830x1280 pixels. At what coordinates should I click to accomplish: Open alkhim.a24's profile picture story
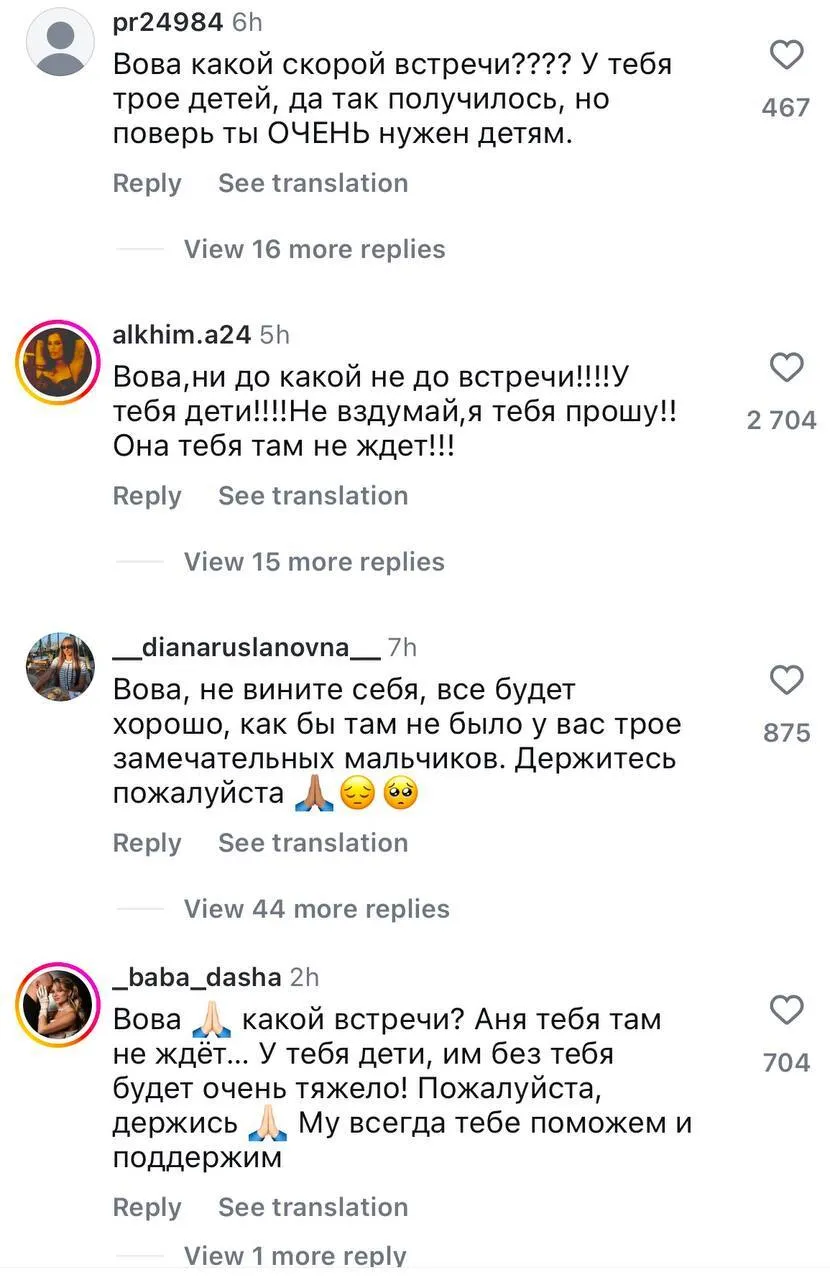(x=60, y=360)
